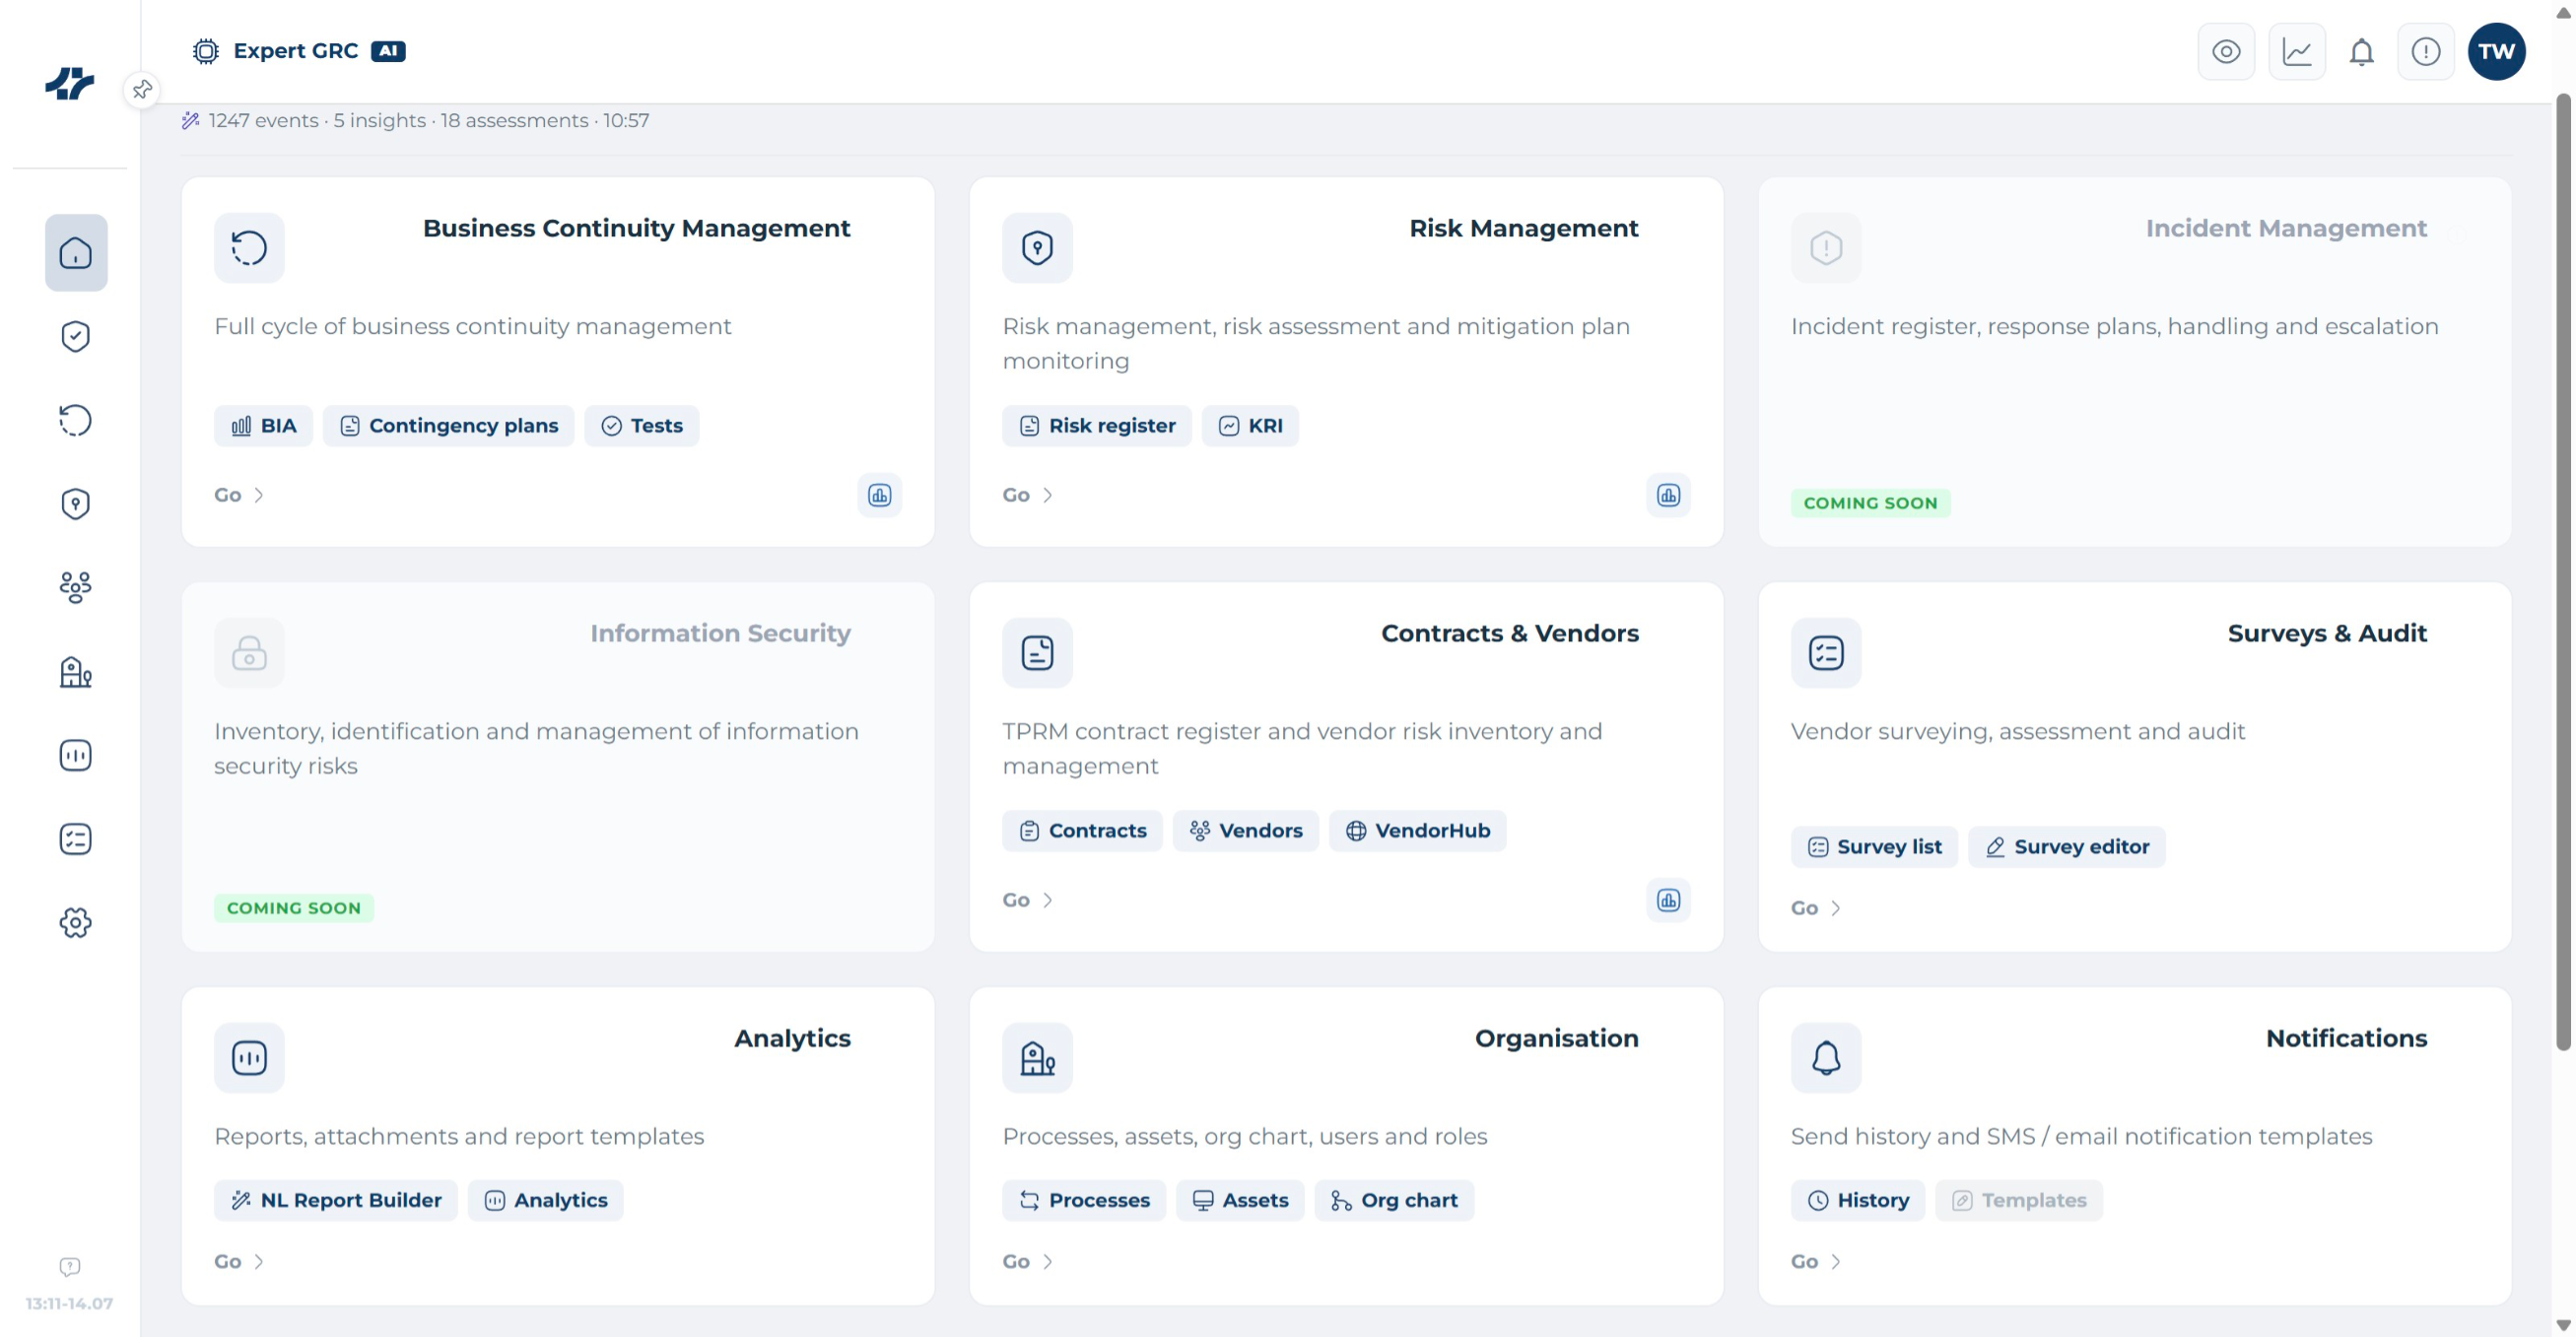Viewport: 2576px width, 1337px height.
Task: Open Analytics sidebar icon
Action: (x=76, y=755)
